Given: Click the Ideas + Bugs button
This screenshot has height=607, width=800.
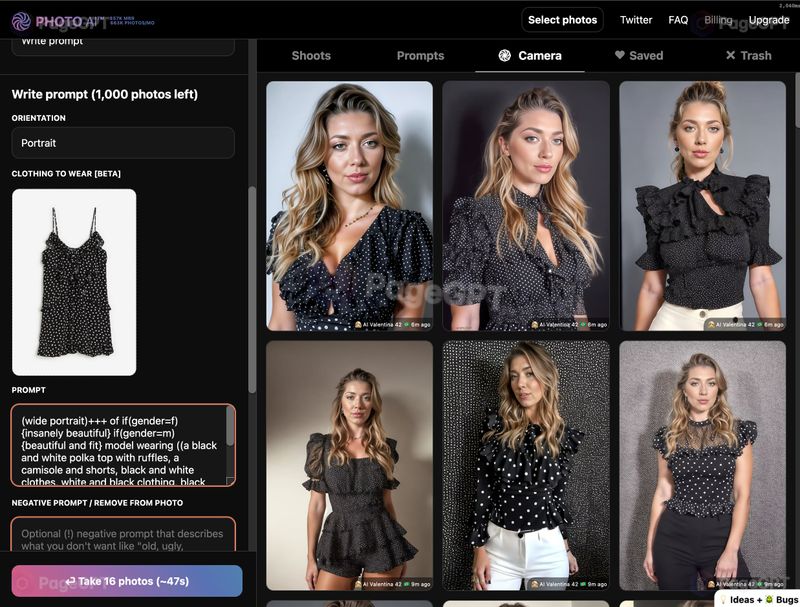Looking at the screenshot, I should (758, 599).
